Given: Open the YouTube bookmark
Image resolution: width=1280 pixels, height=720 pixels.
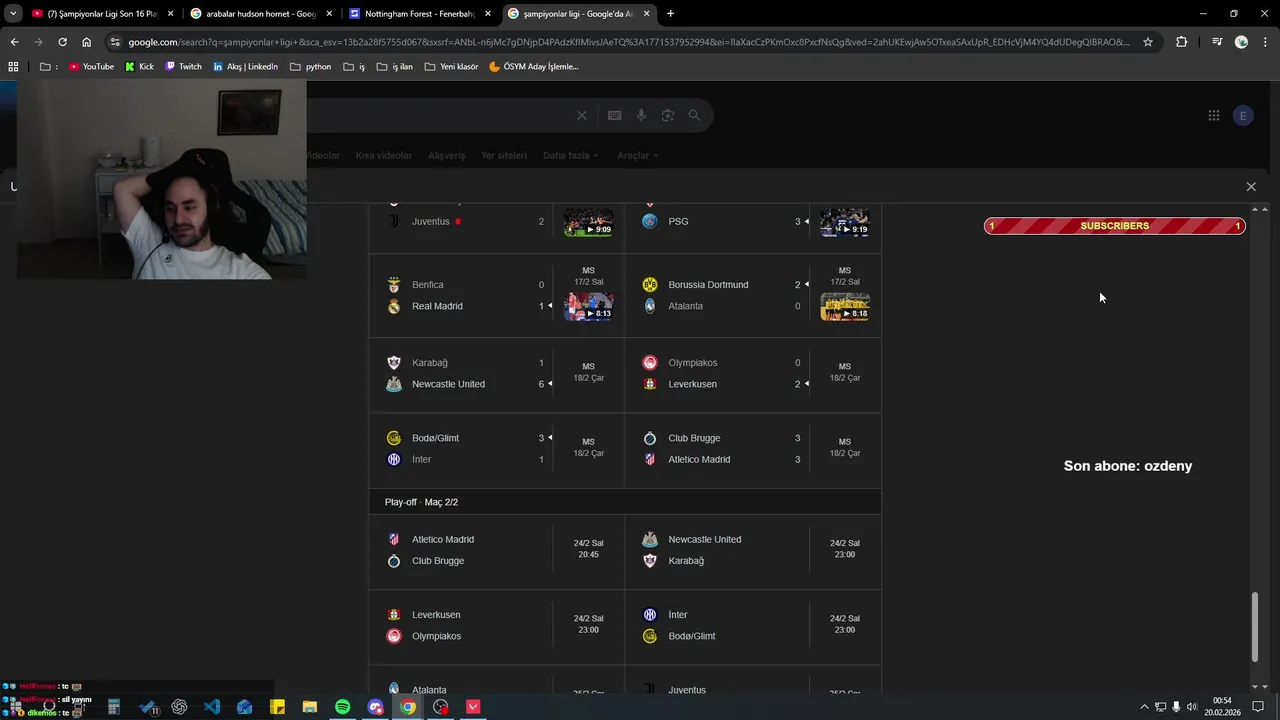Looking at the screenshot, I should pyautogui.click(x=91, y=67).
